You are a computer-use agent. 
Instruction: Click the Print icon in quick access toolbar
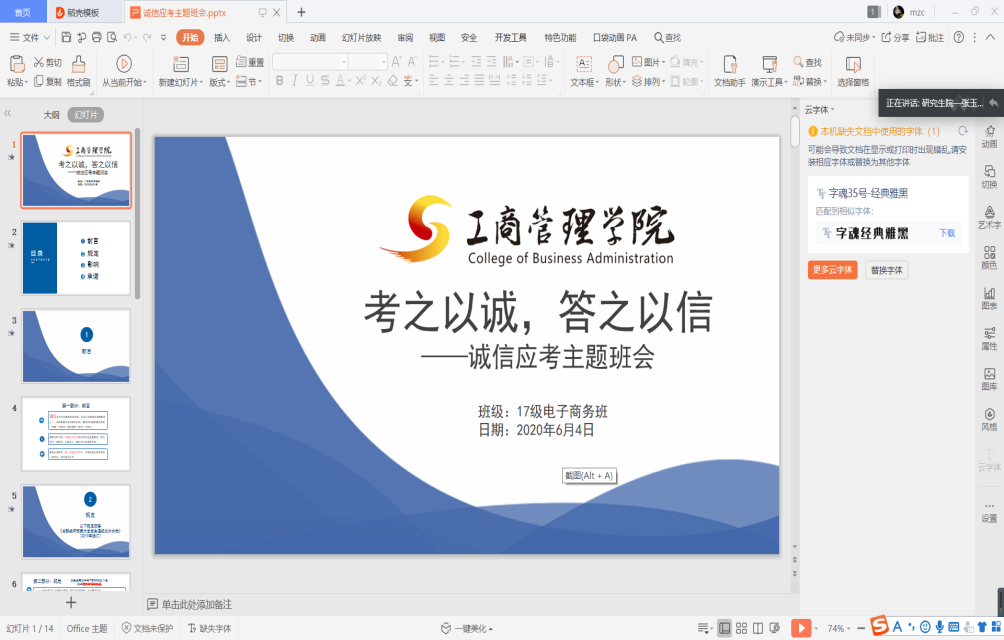coord(97,37)
